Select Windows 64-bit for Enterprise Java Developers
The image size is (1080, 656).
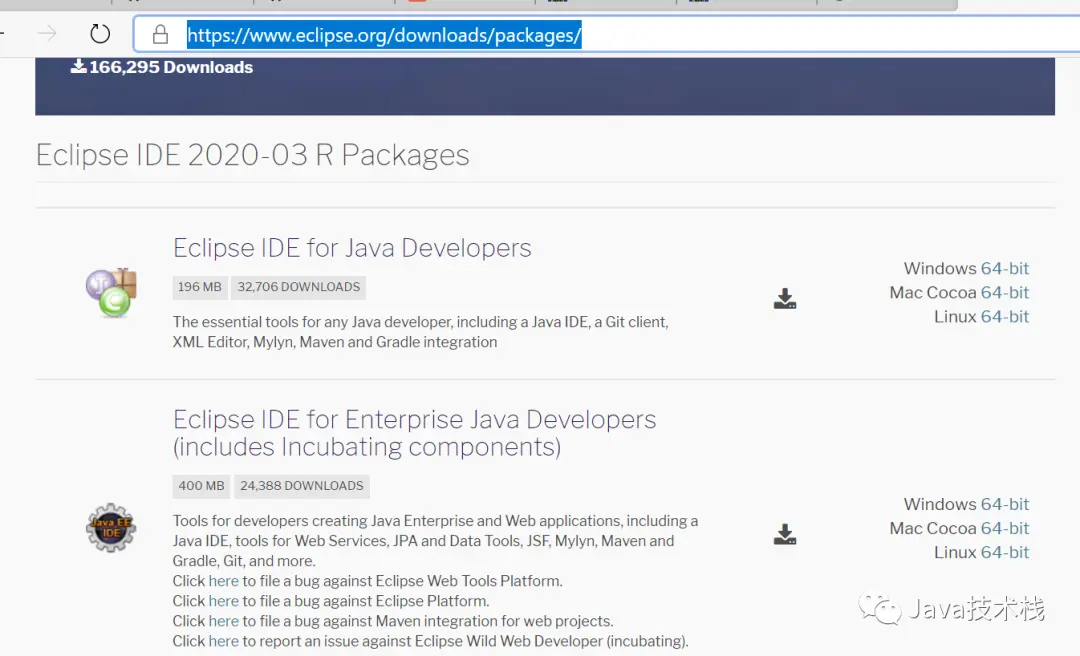[1004, 504]
